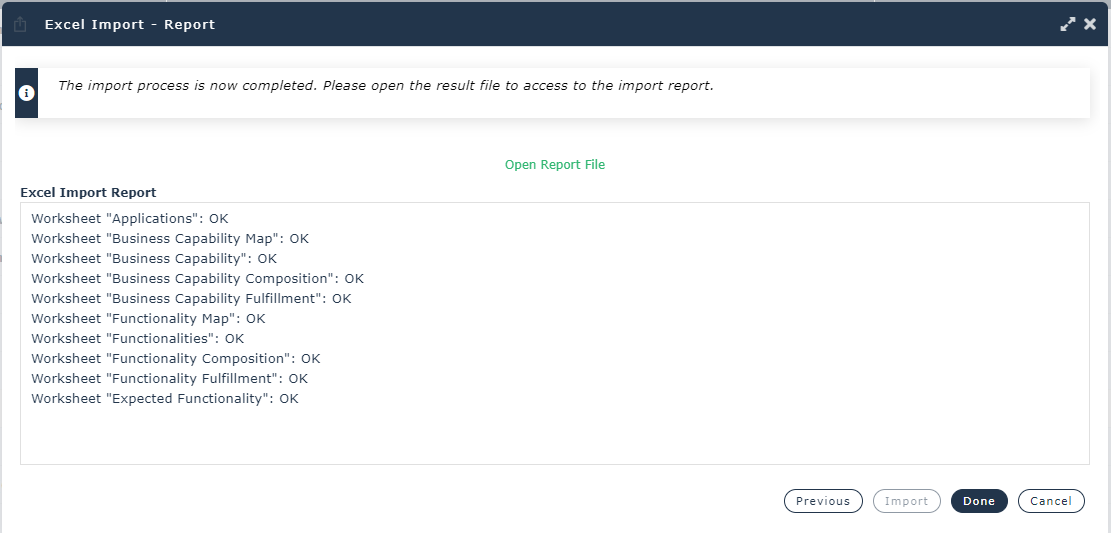This screenshot has width=1111, height=533.
Task: Click the "Expected Functionality" result line
Action: [x=165, y=399]
